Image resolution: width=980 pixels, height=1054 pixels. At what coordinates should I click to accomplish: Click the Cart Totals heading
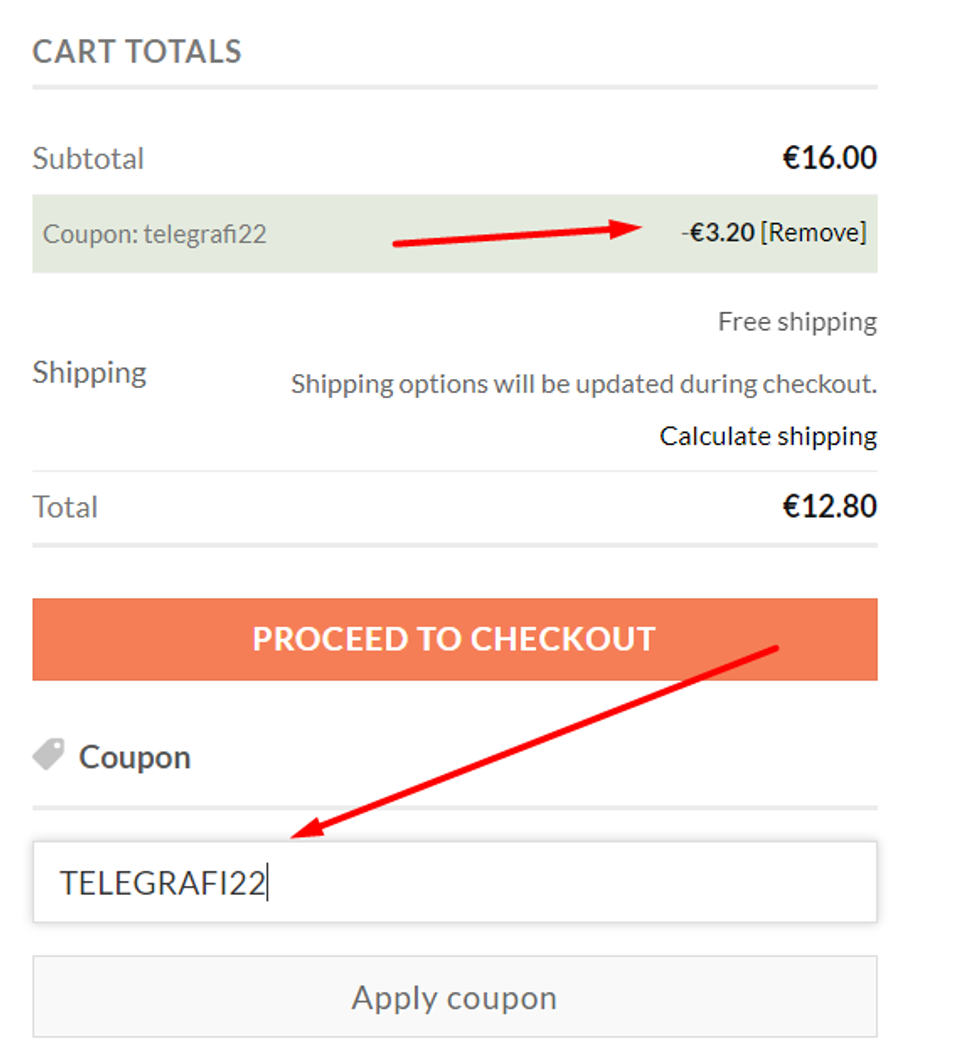(137, 51)
